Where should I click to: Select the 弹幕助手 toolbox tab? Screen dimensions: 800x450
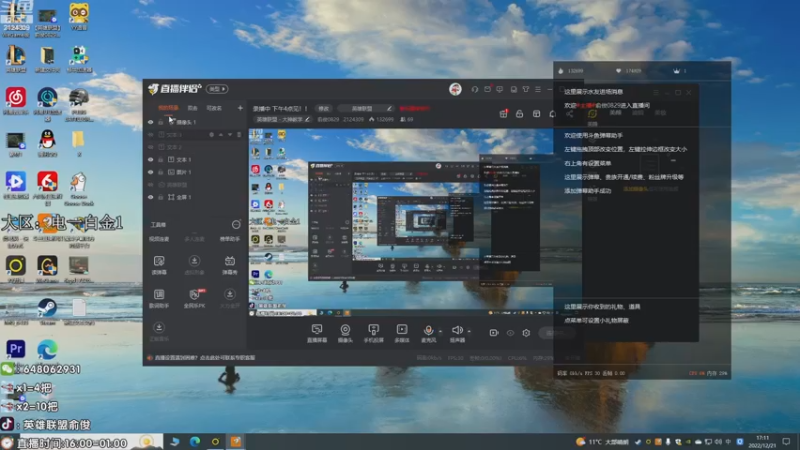pyautogui.click(x=230, y=239)
